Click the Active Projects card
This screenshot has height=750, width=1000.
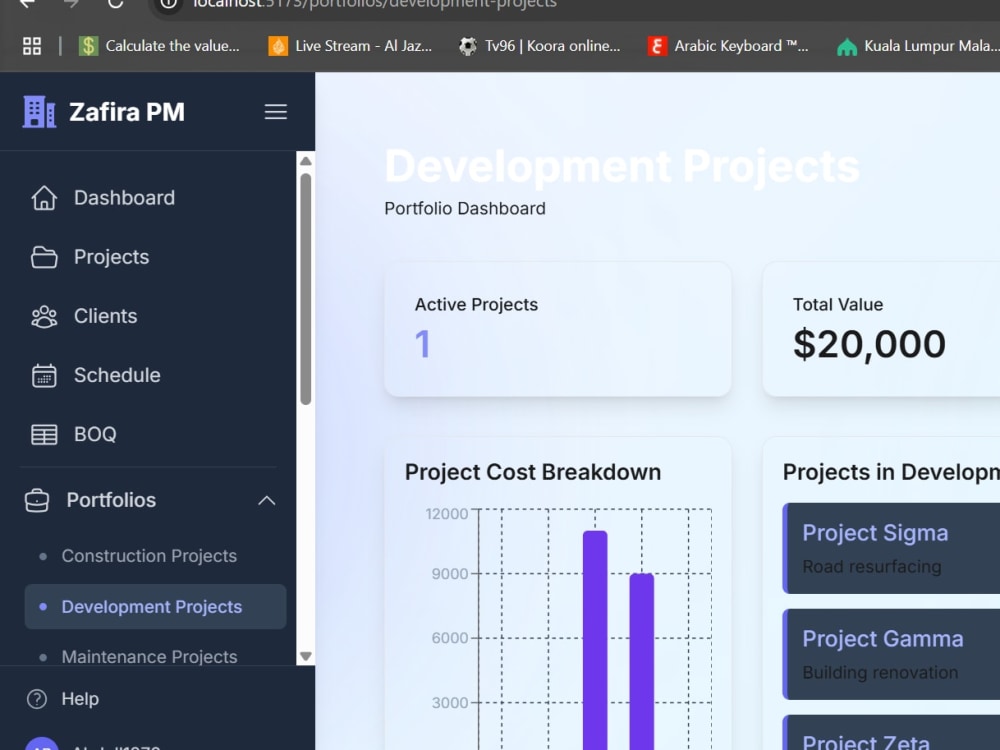click(557, 329)
